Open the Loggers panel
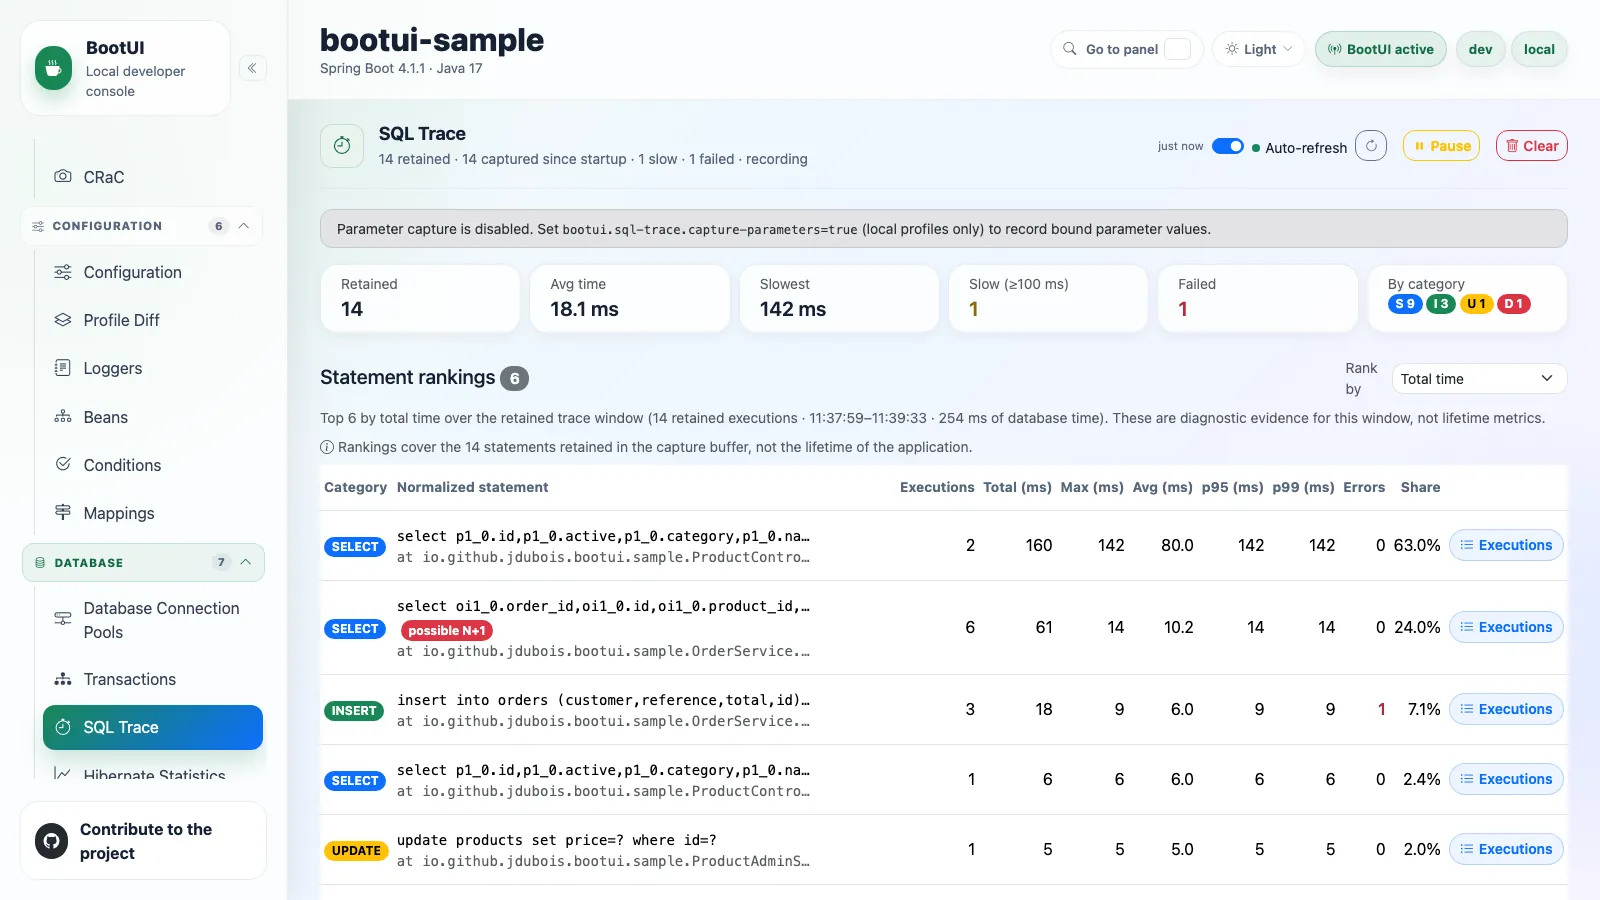Viewport: 1600px width, 900px height. [x=152, y=368]
